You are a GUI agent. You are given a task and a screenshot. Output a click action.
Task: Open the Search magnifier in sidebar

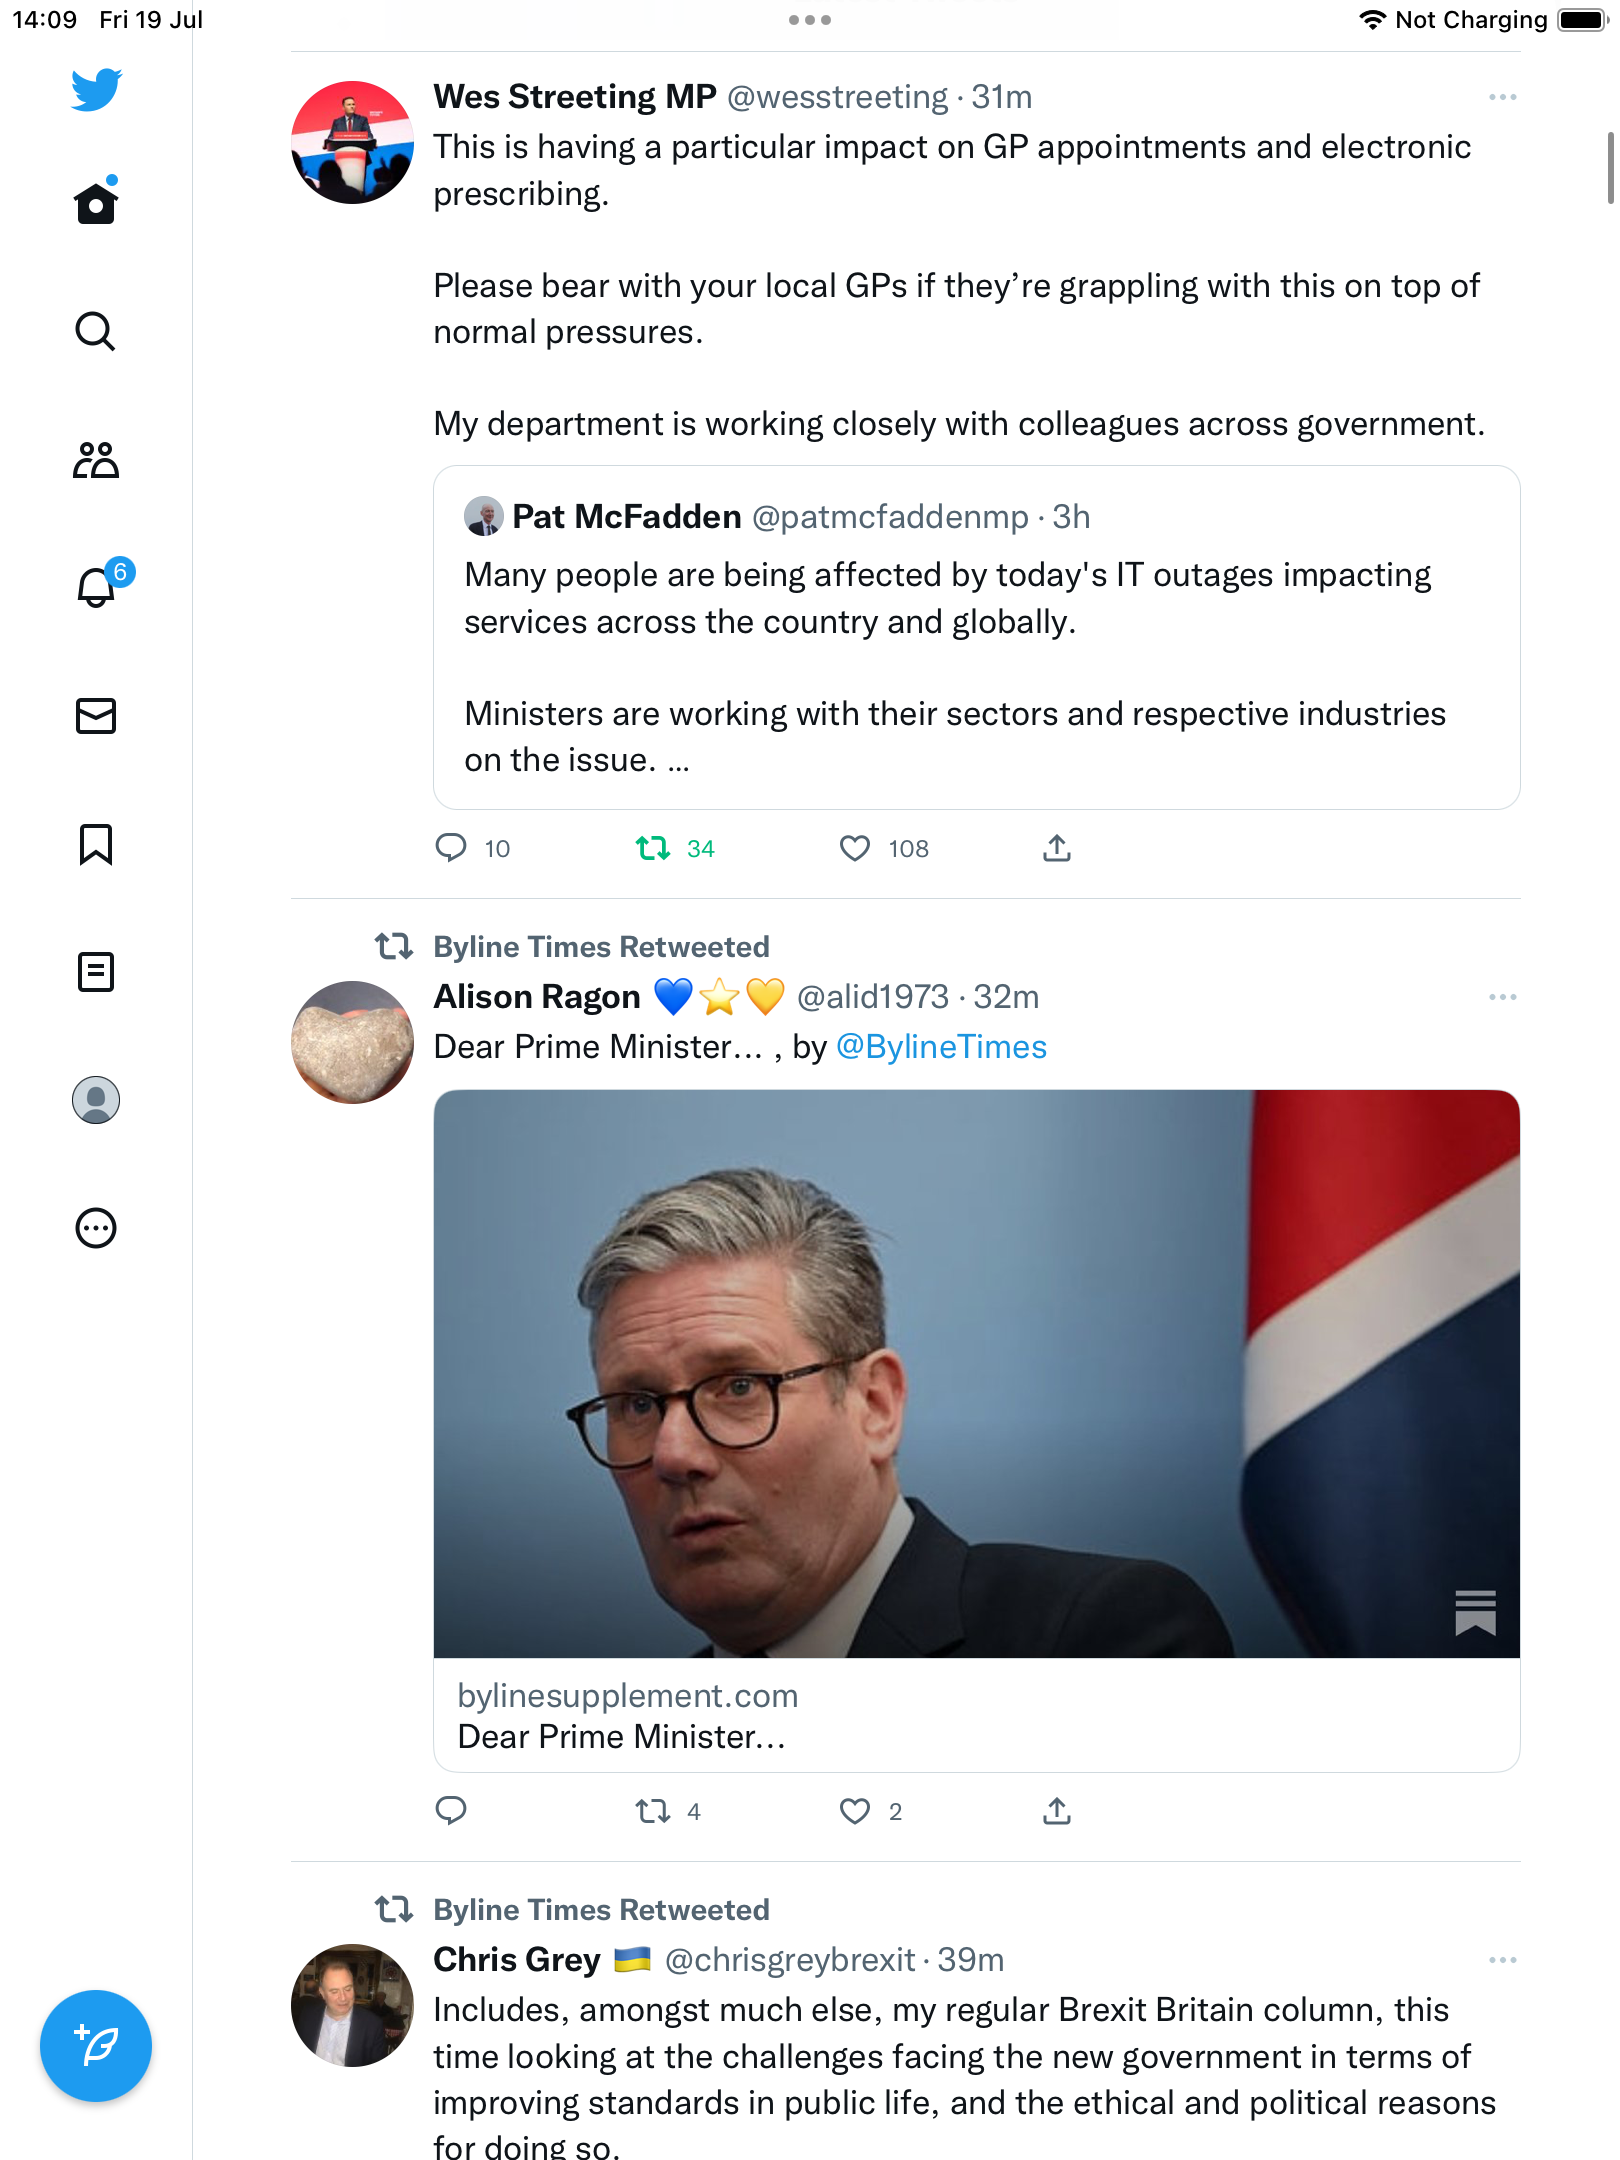tap(96, 331)
